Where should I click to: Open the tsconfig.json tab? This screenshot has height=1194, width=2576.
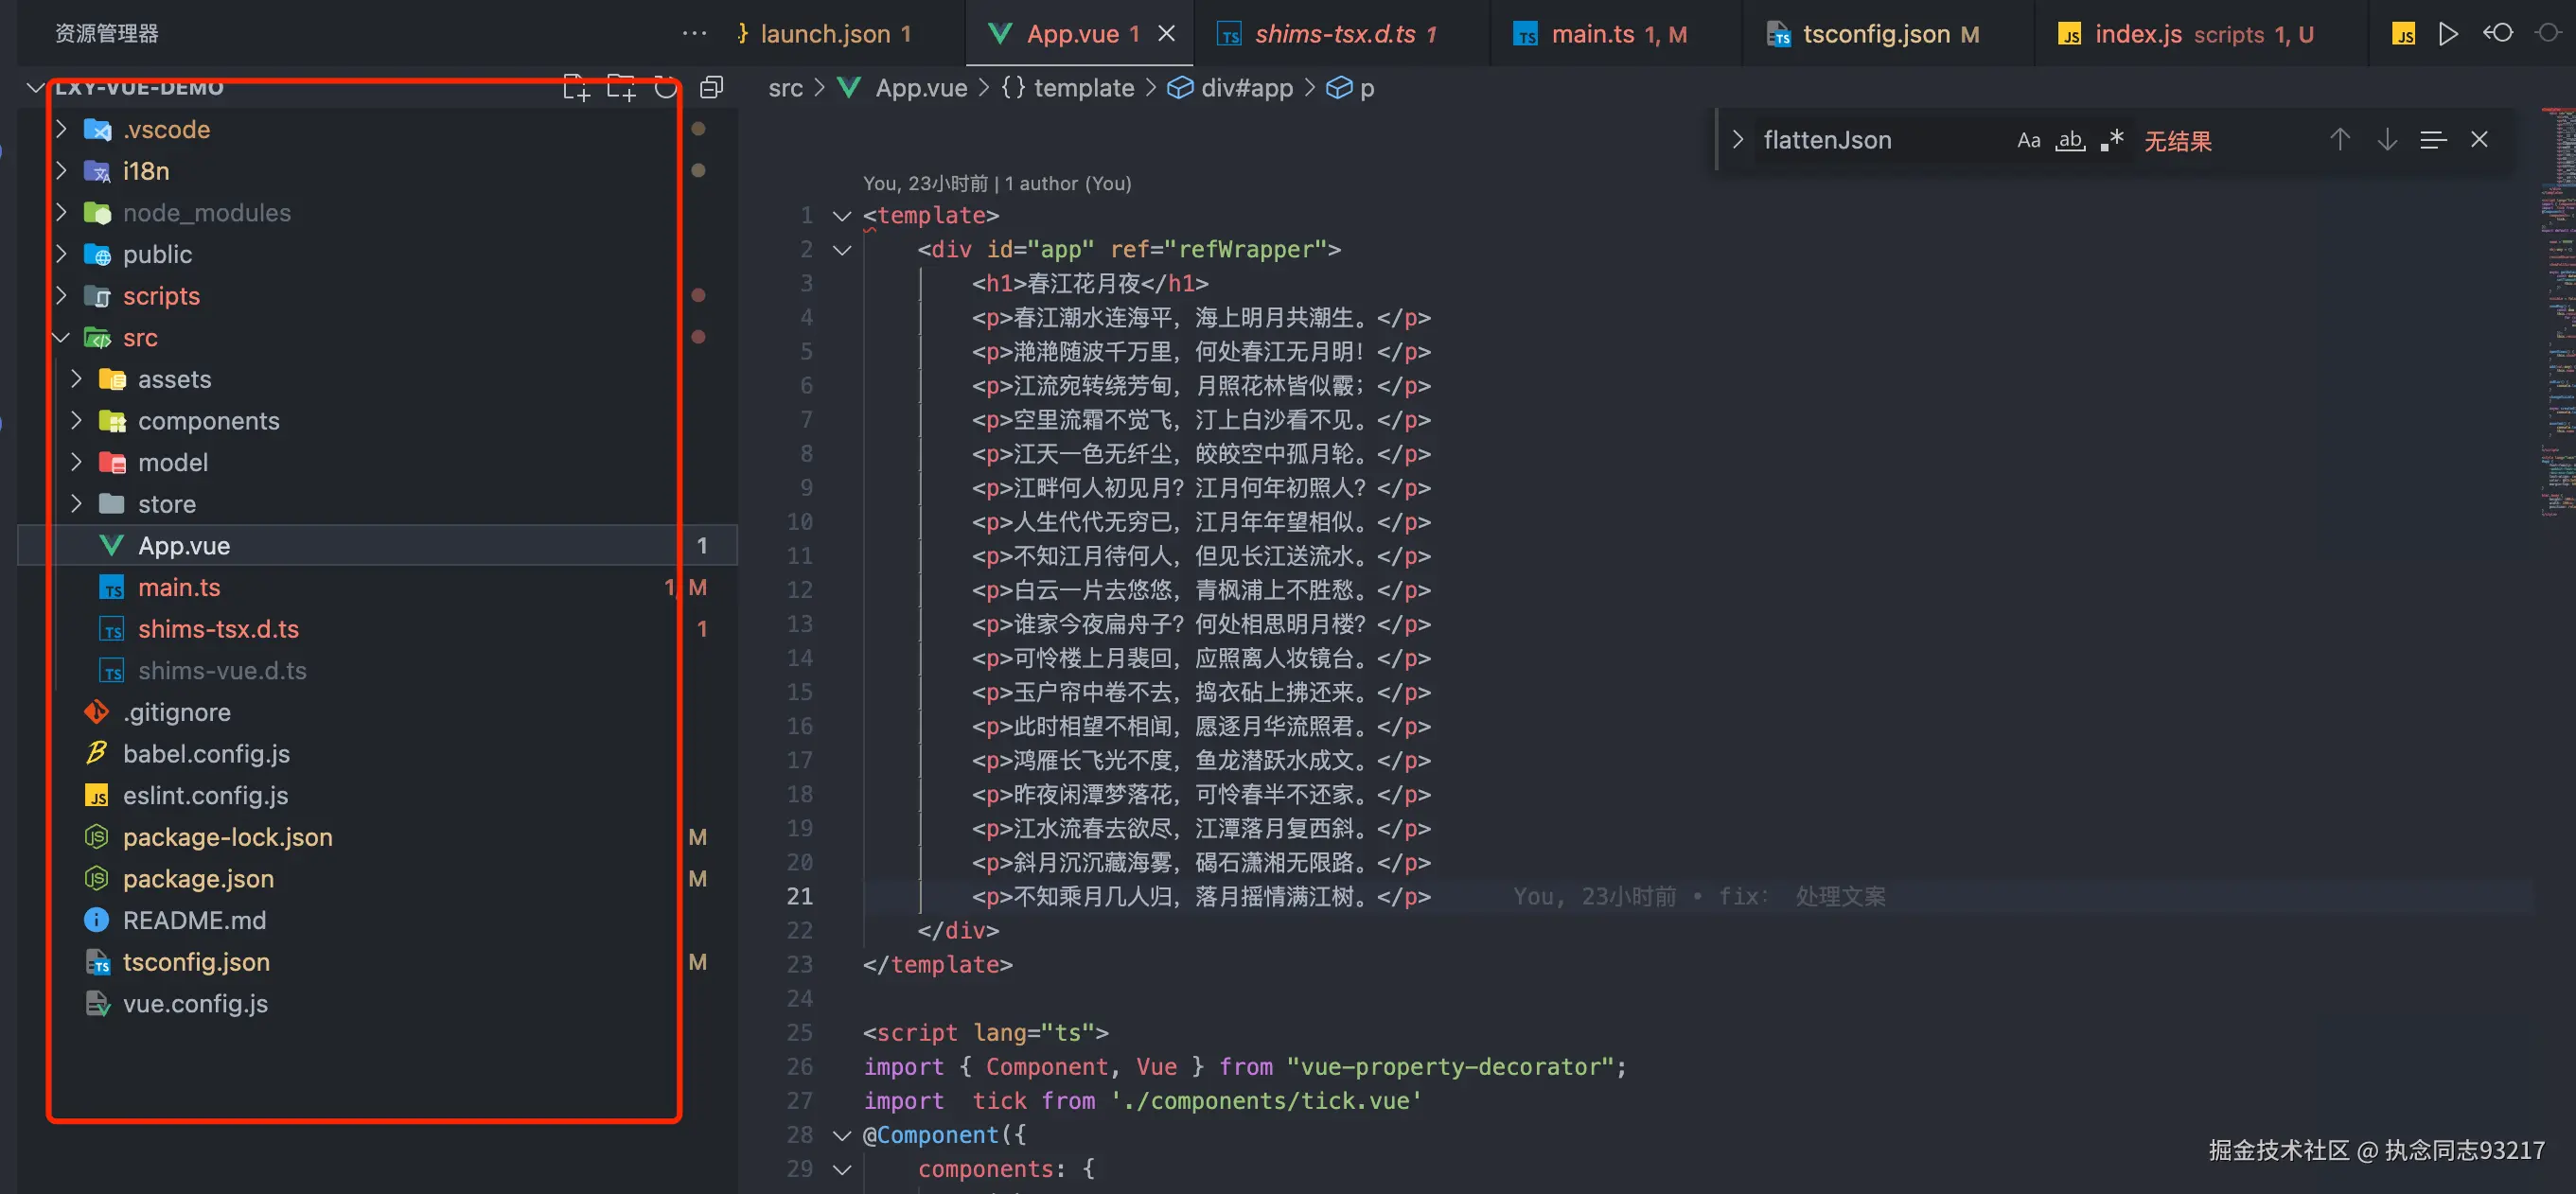[x=1875, y=34]
